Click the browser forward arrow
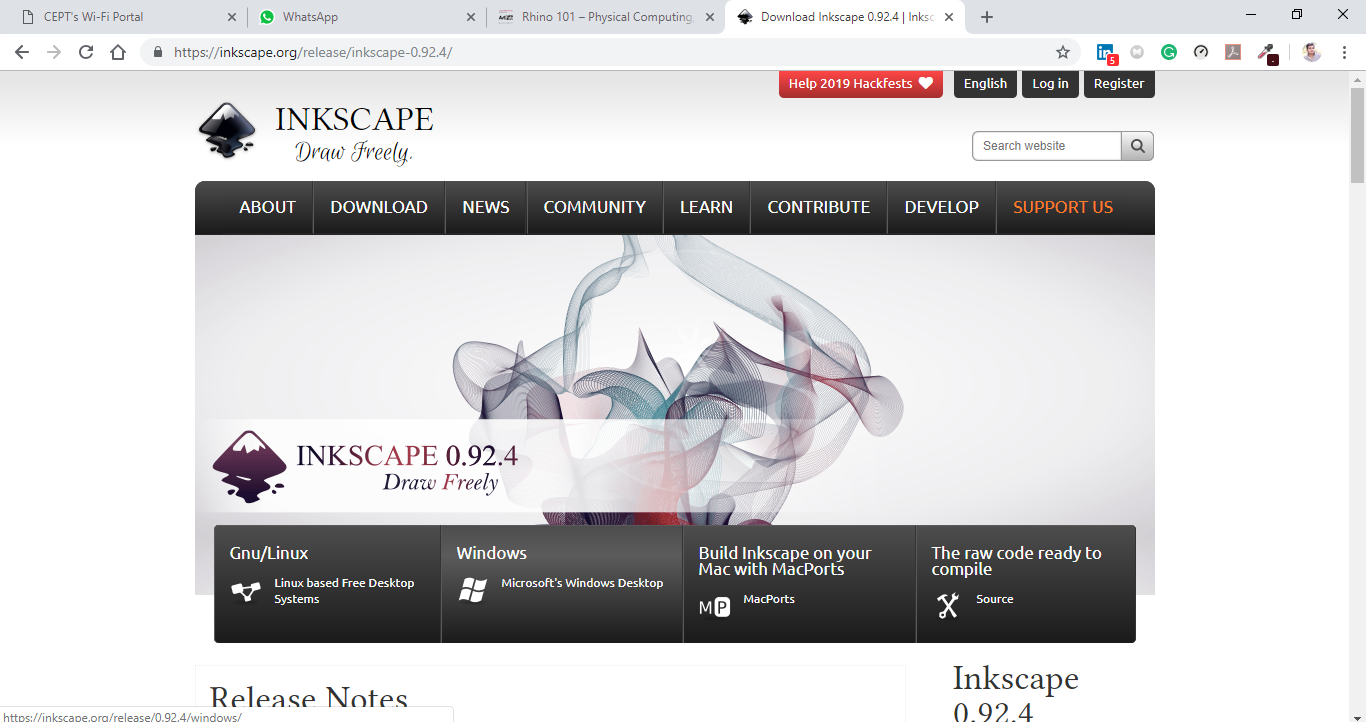 (54, 52)
